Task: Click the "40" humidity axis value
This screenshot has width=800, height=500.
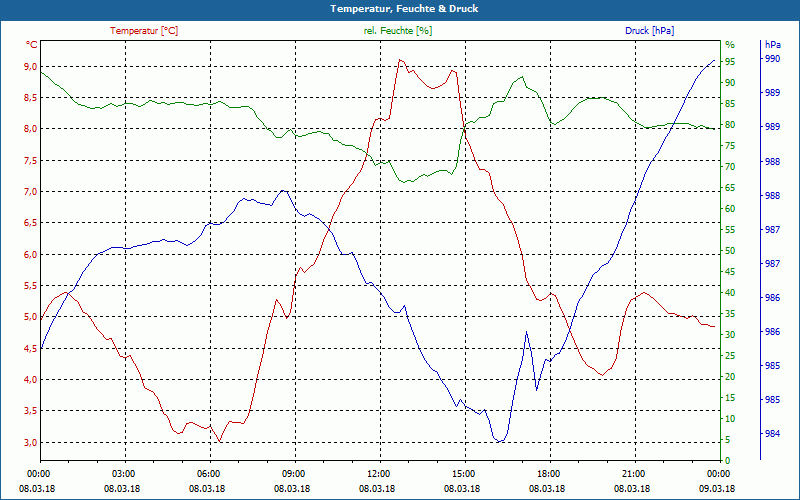Action: (x=730, y=293)
